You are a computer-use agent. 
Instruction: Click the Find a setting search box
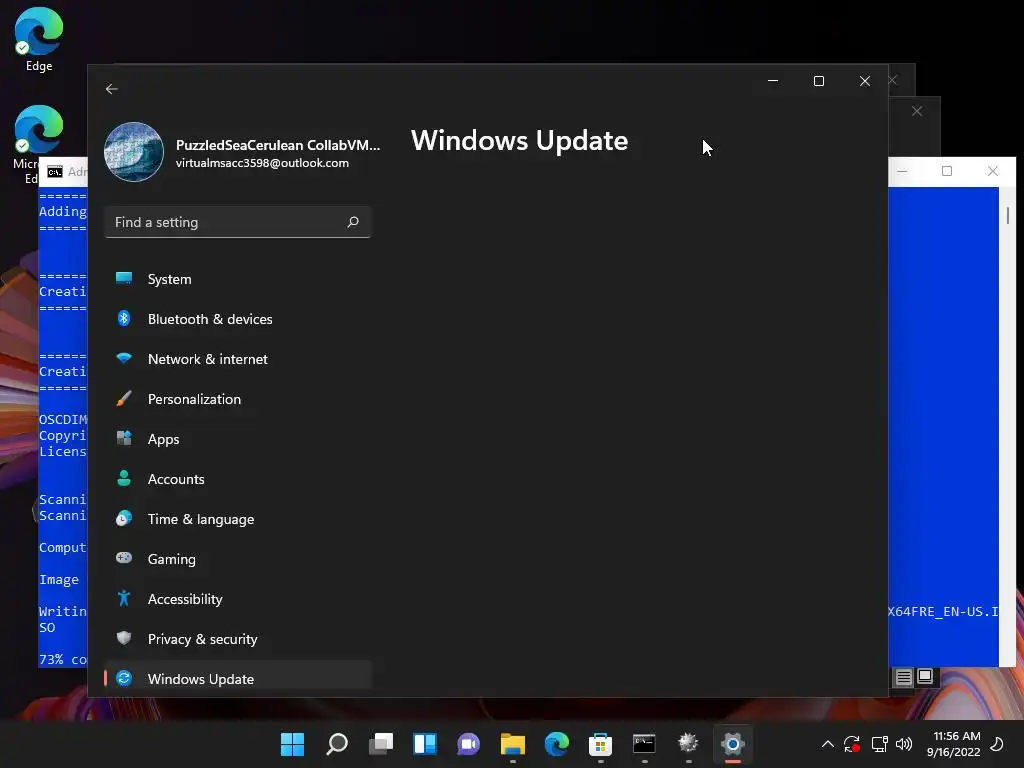tap(238, 222)
